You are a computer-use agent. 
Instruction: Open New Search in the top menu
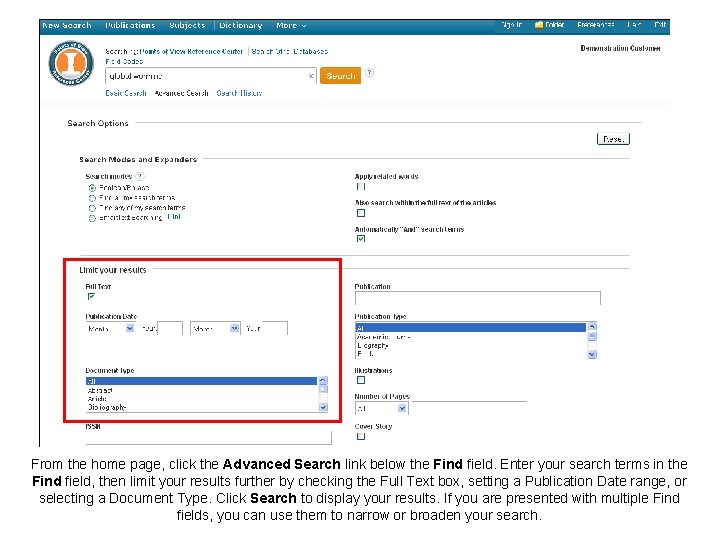click(x=67, y=25)
